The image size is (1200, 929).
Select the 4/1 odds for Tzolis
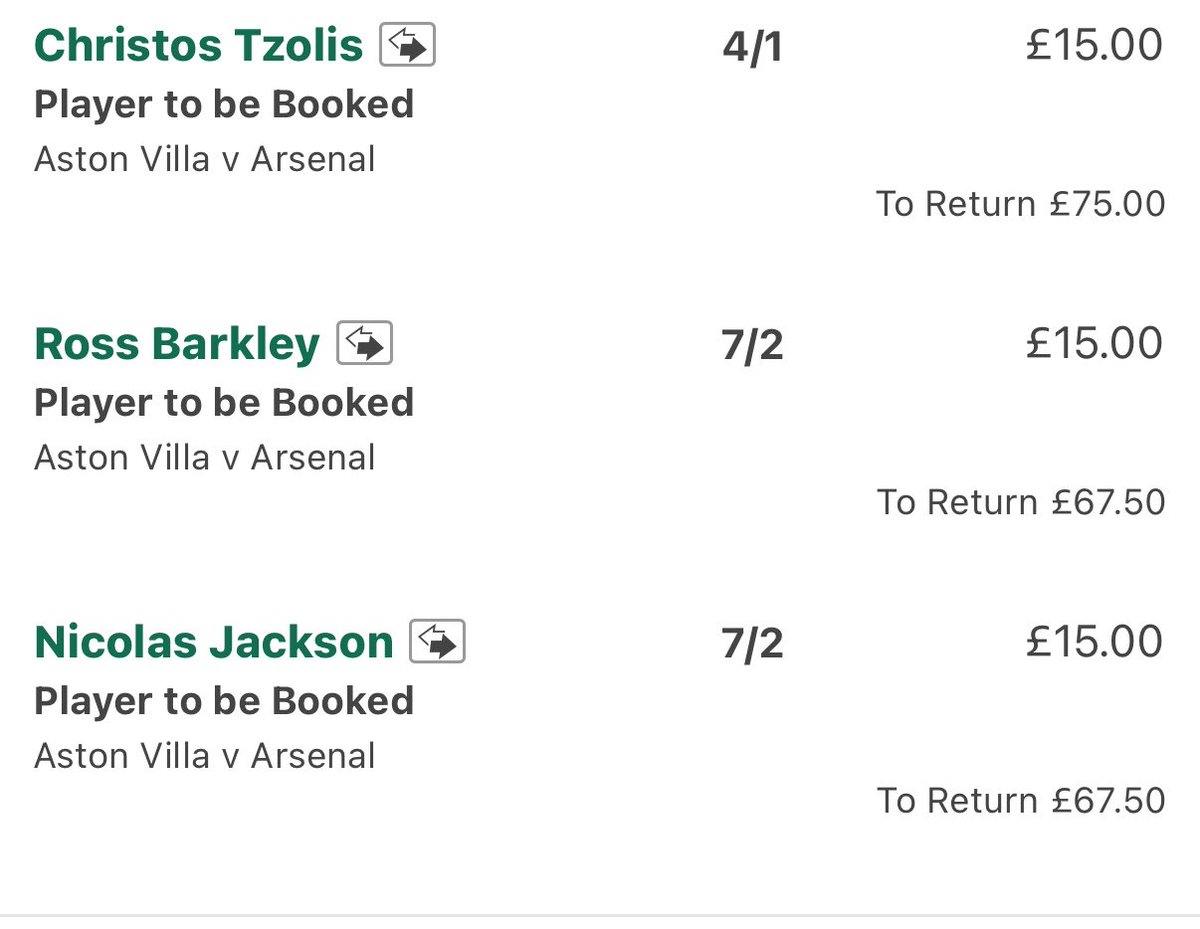click(x=752, y=48)
